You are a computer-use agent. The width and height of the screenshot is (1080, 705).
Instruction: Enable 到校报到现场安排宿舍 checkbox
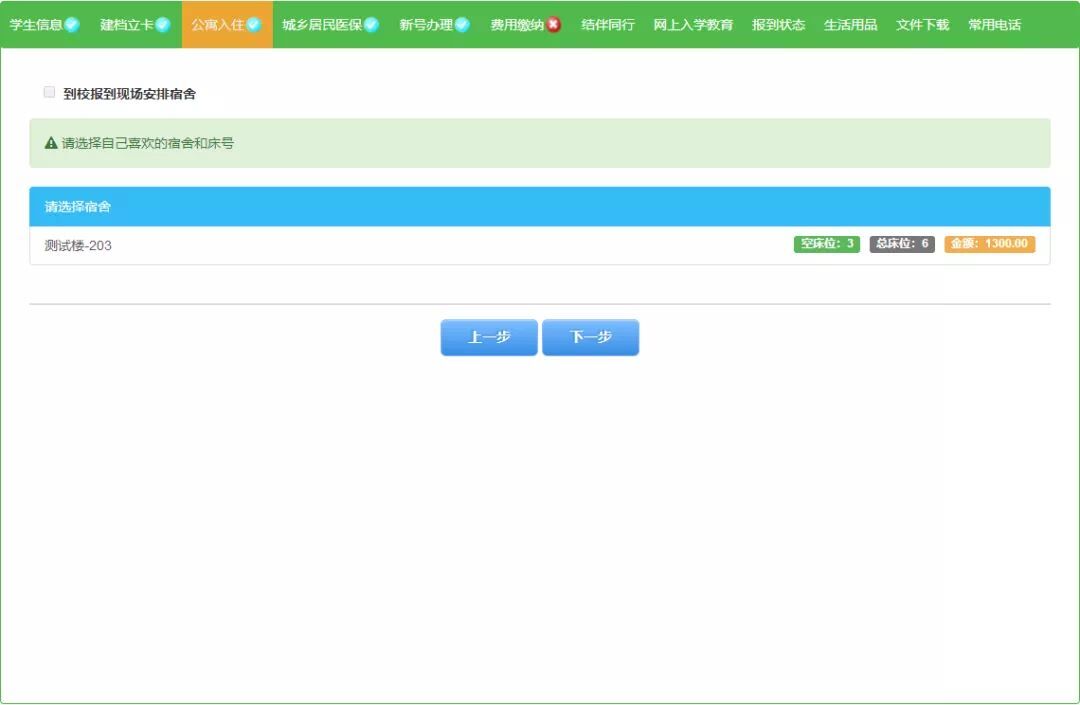tap(49, 91)
